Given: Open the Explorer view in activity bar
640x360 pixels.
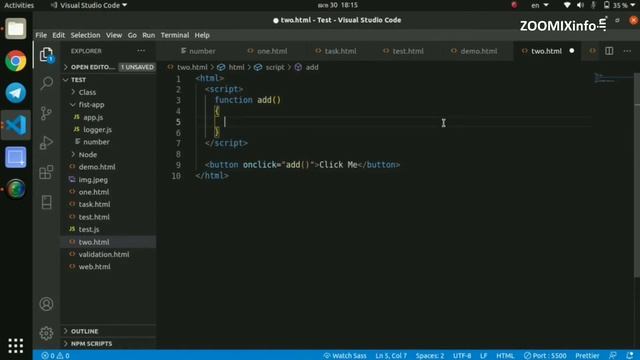Looking at the screenshot, I should click(47, 55).
